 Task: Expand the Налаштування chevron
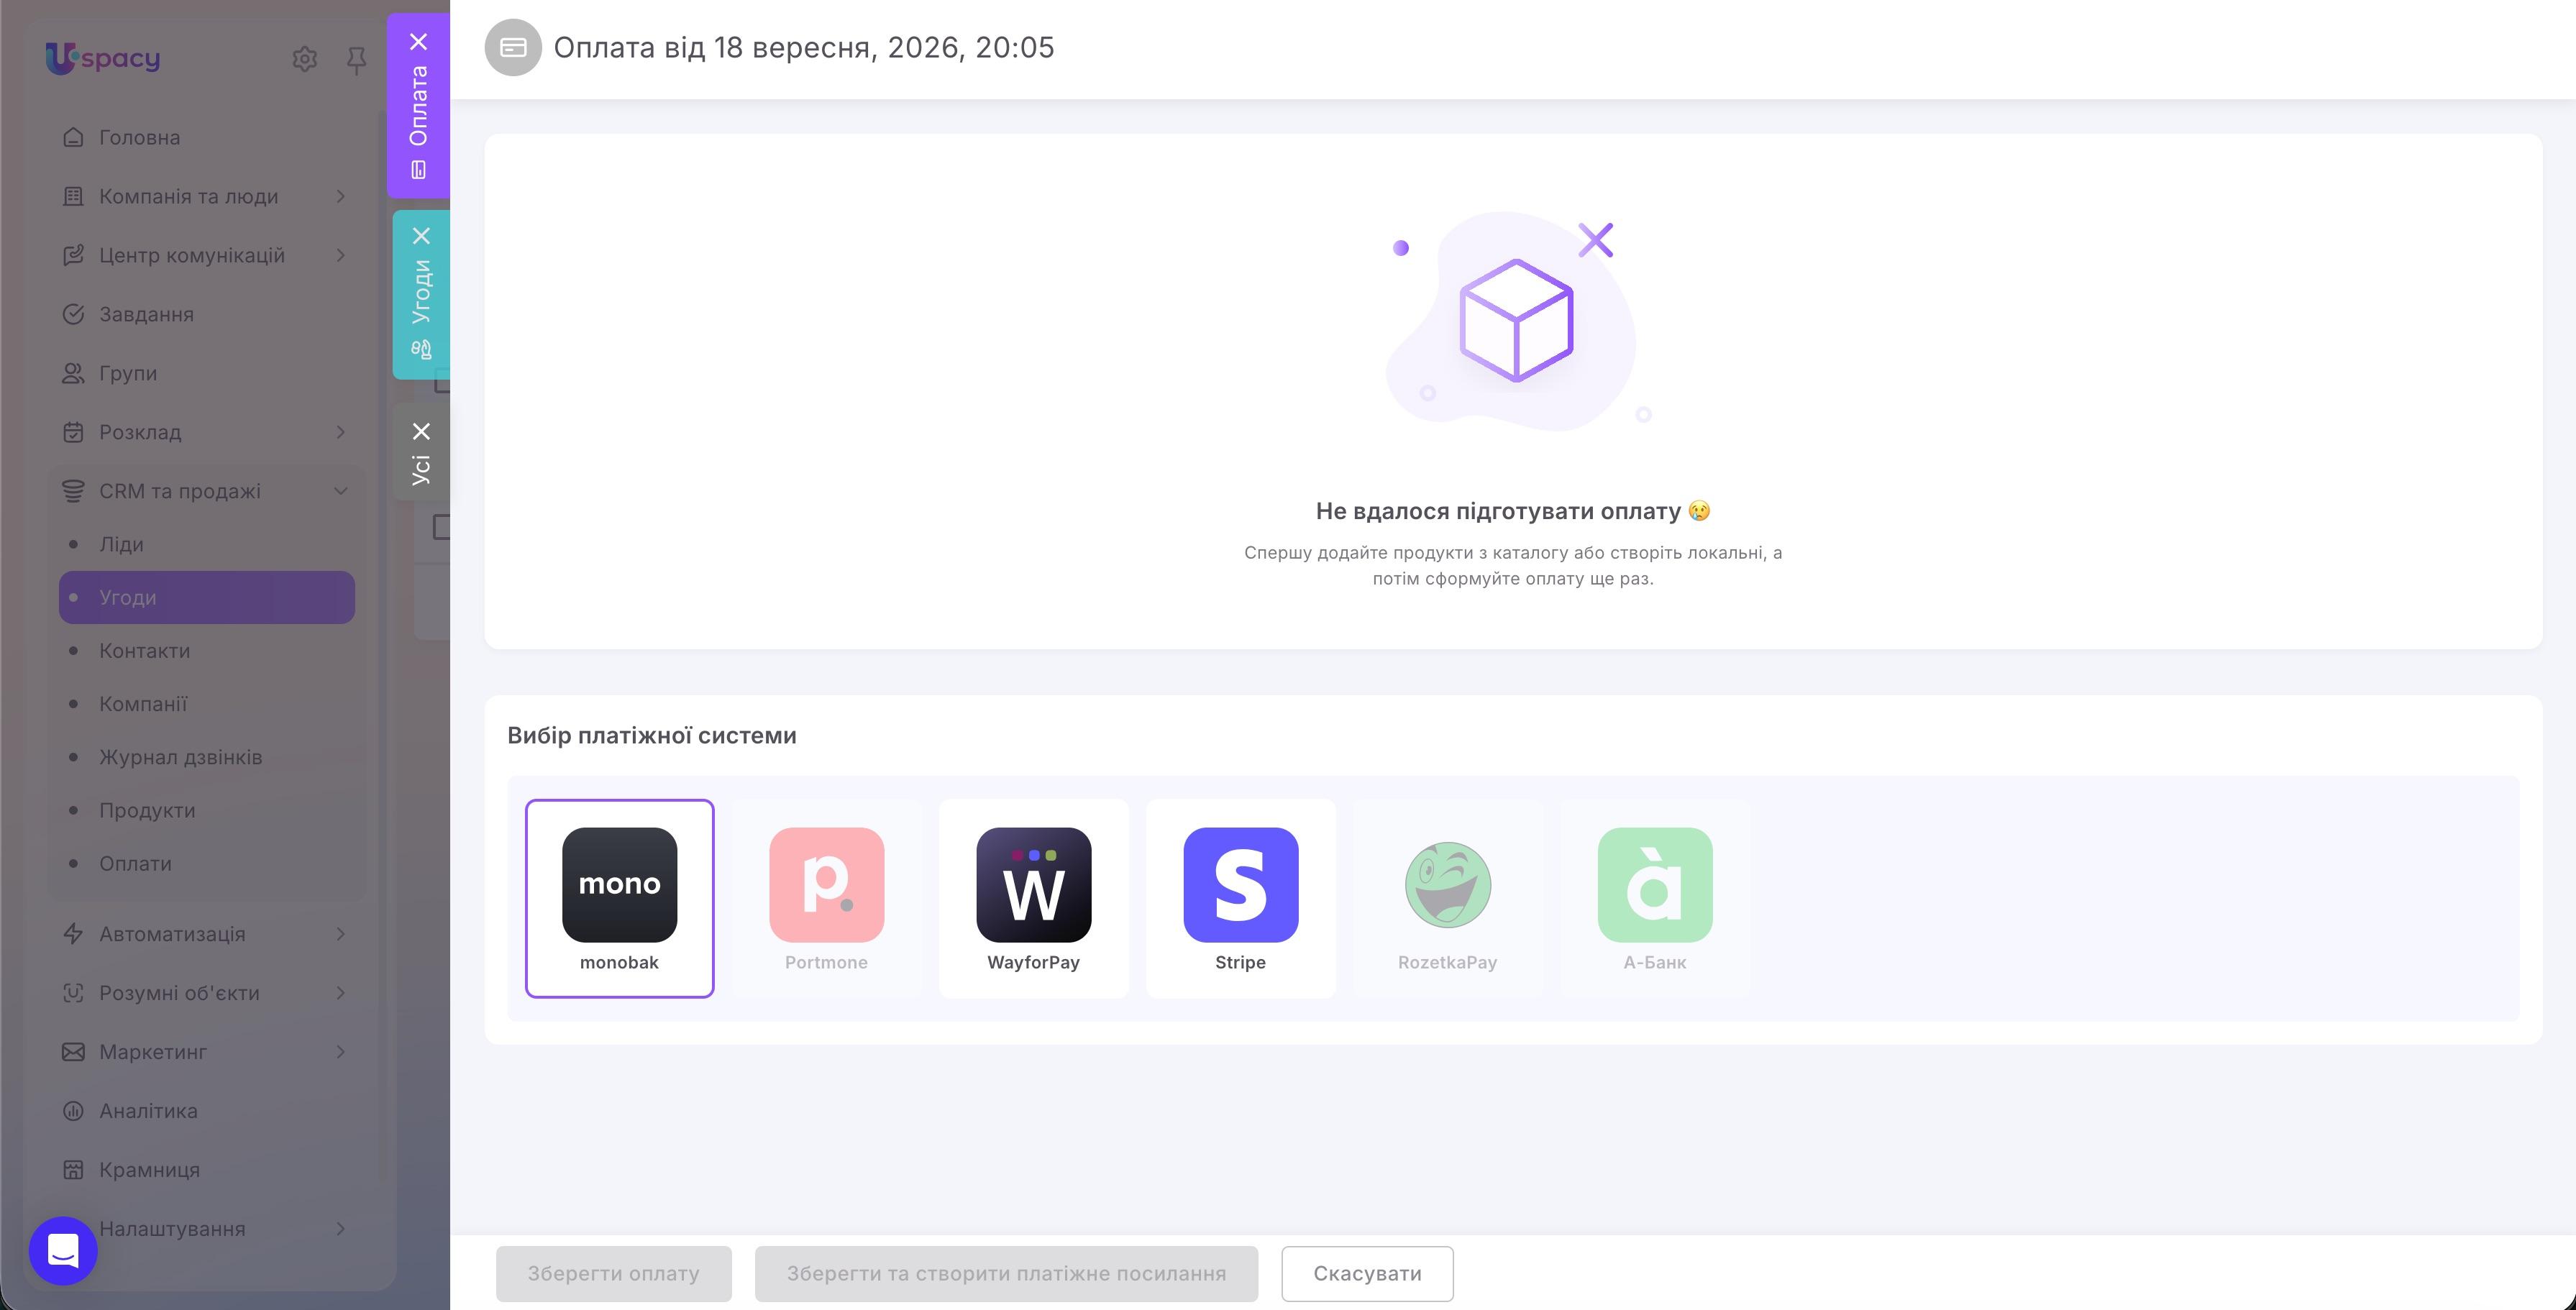(341, 1228)
